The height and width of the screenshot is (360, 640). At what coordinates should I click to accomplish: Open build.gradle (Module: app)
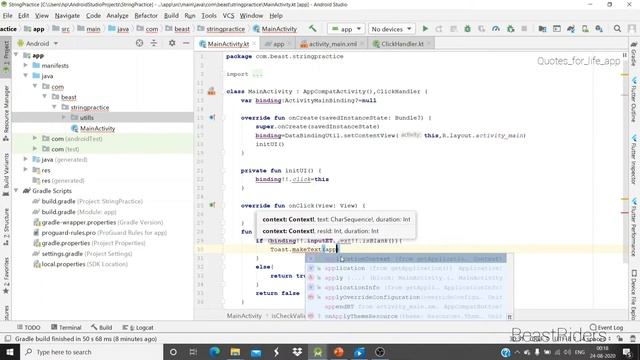pos(79,212)
